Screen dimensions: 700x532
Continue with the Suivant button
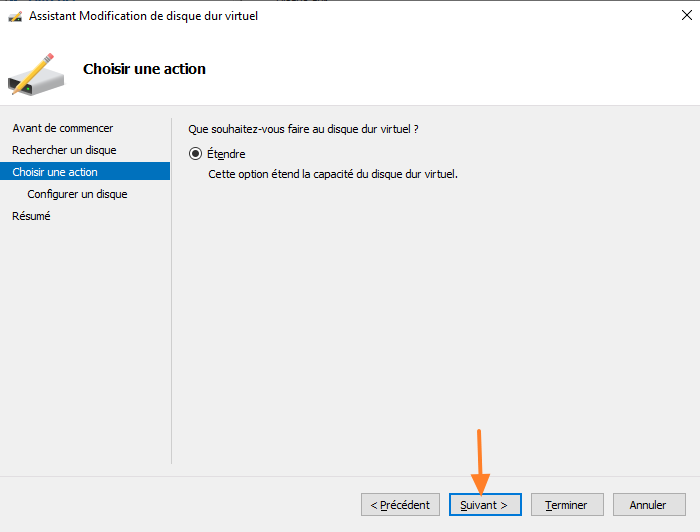[485, 505]
